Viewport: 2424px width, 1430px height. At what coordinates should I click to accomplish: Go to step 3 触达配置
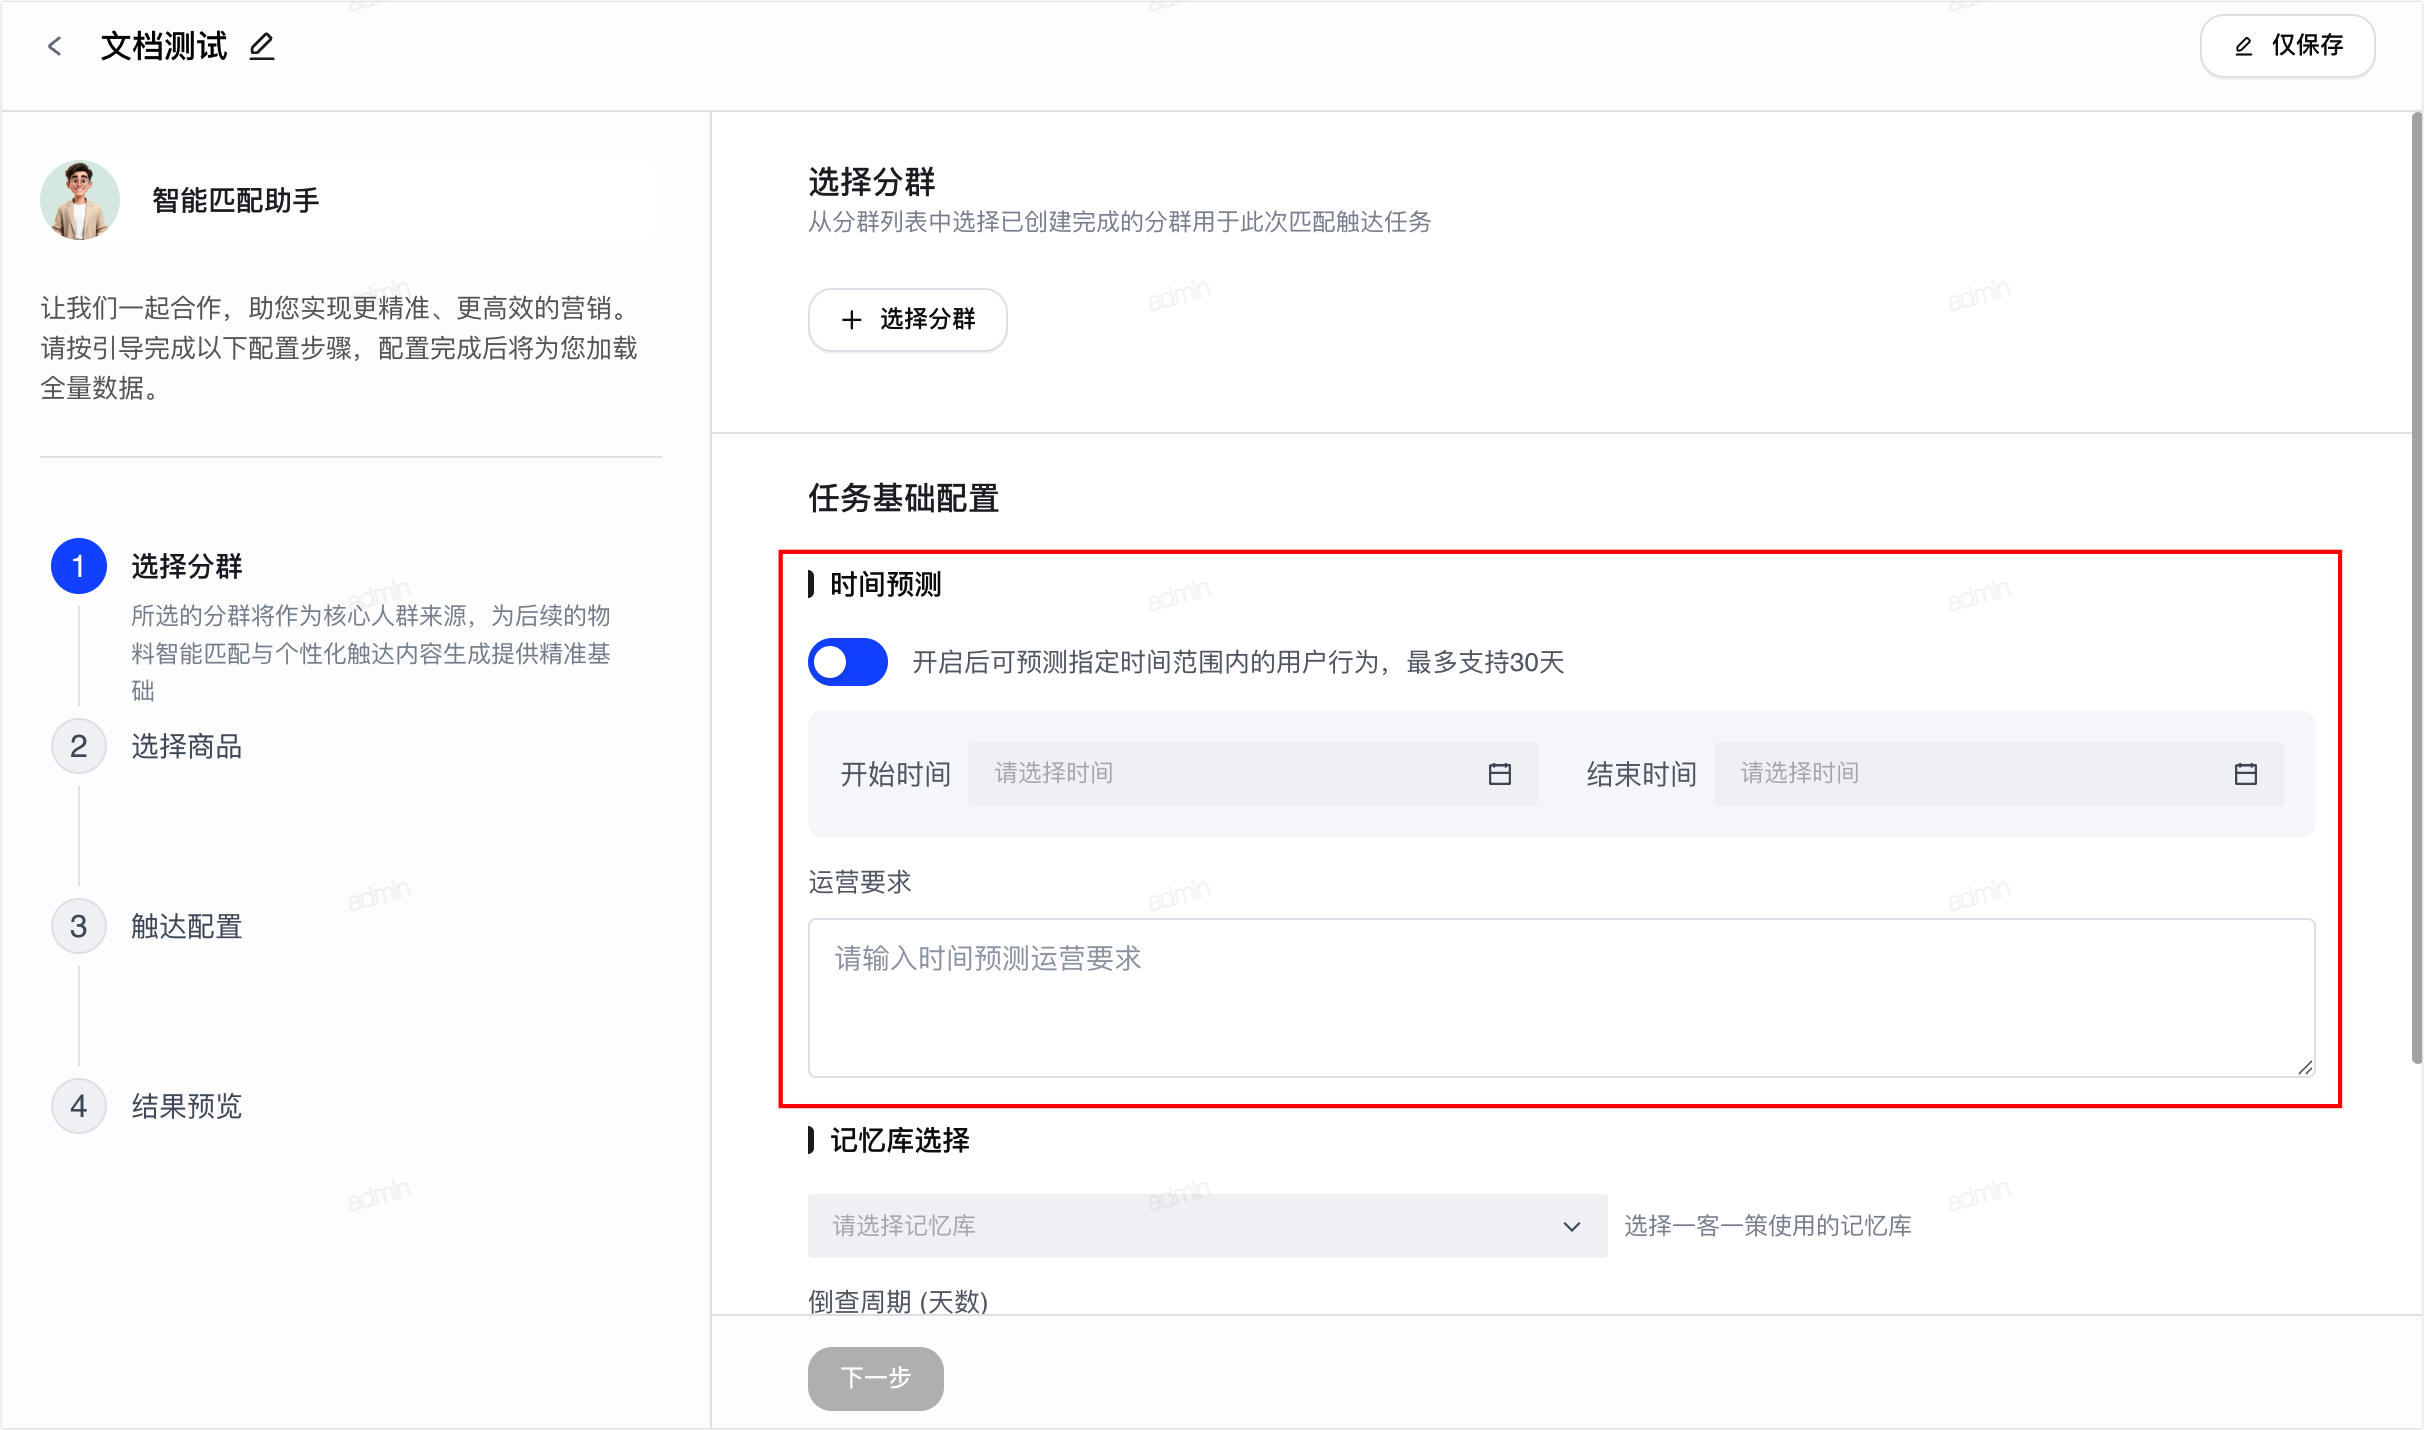[x=186, y=926]
